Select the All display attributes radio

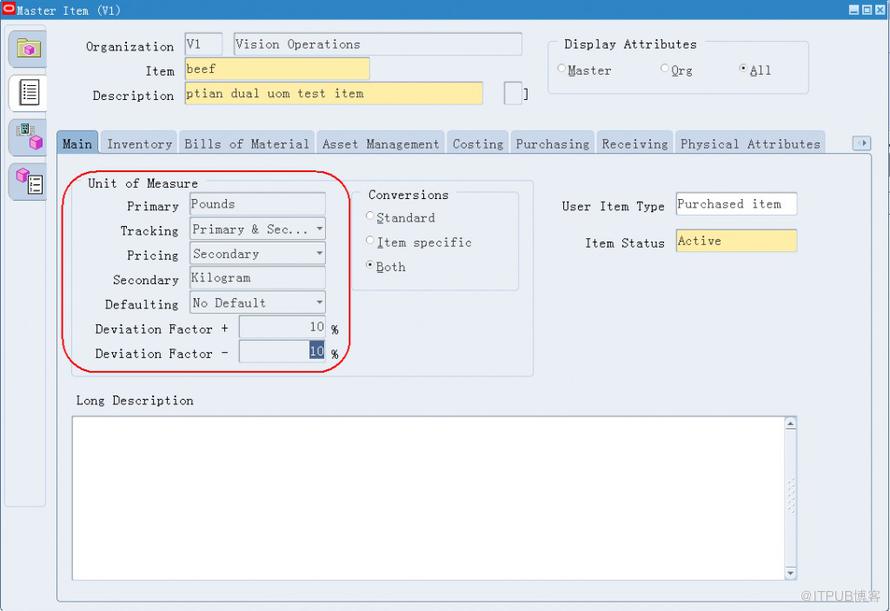pos(743,69)
